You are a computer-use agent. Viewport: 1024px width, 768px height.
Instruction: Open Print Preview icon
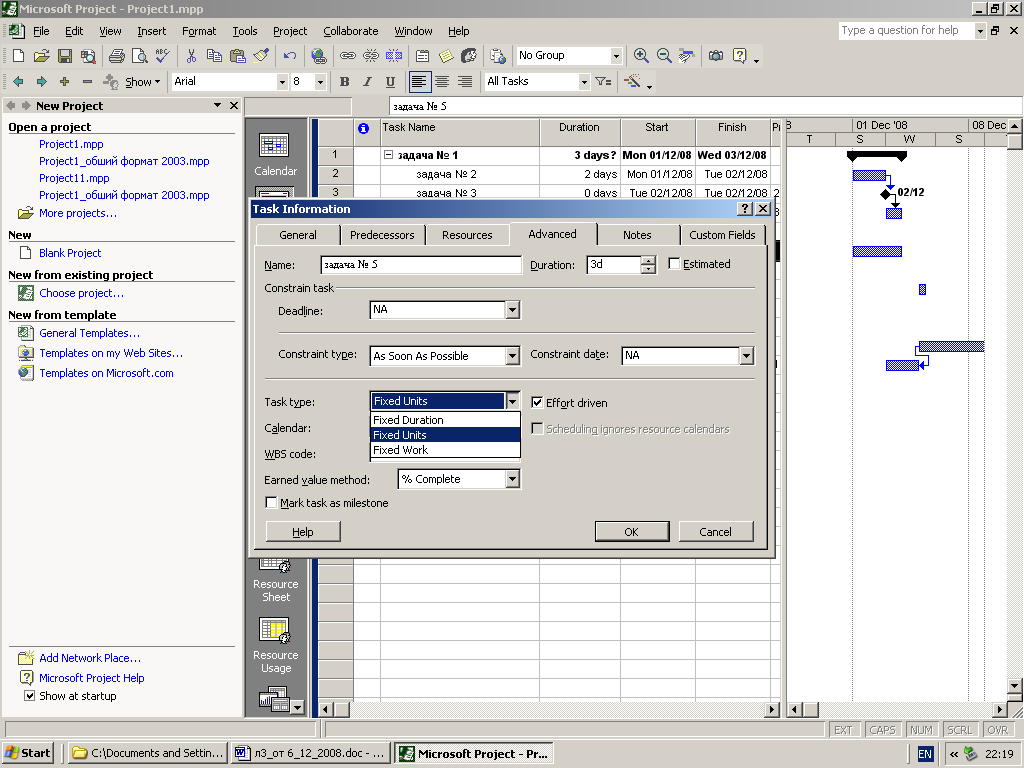139,56
